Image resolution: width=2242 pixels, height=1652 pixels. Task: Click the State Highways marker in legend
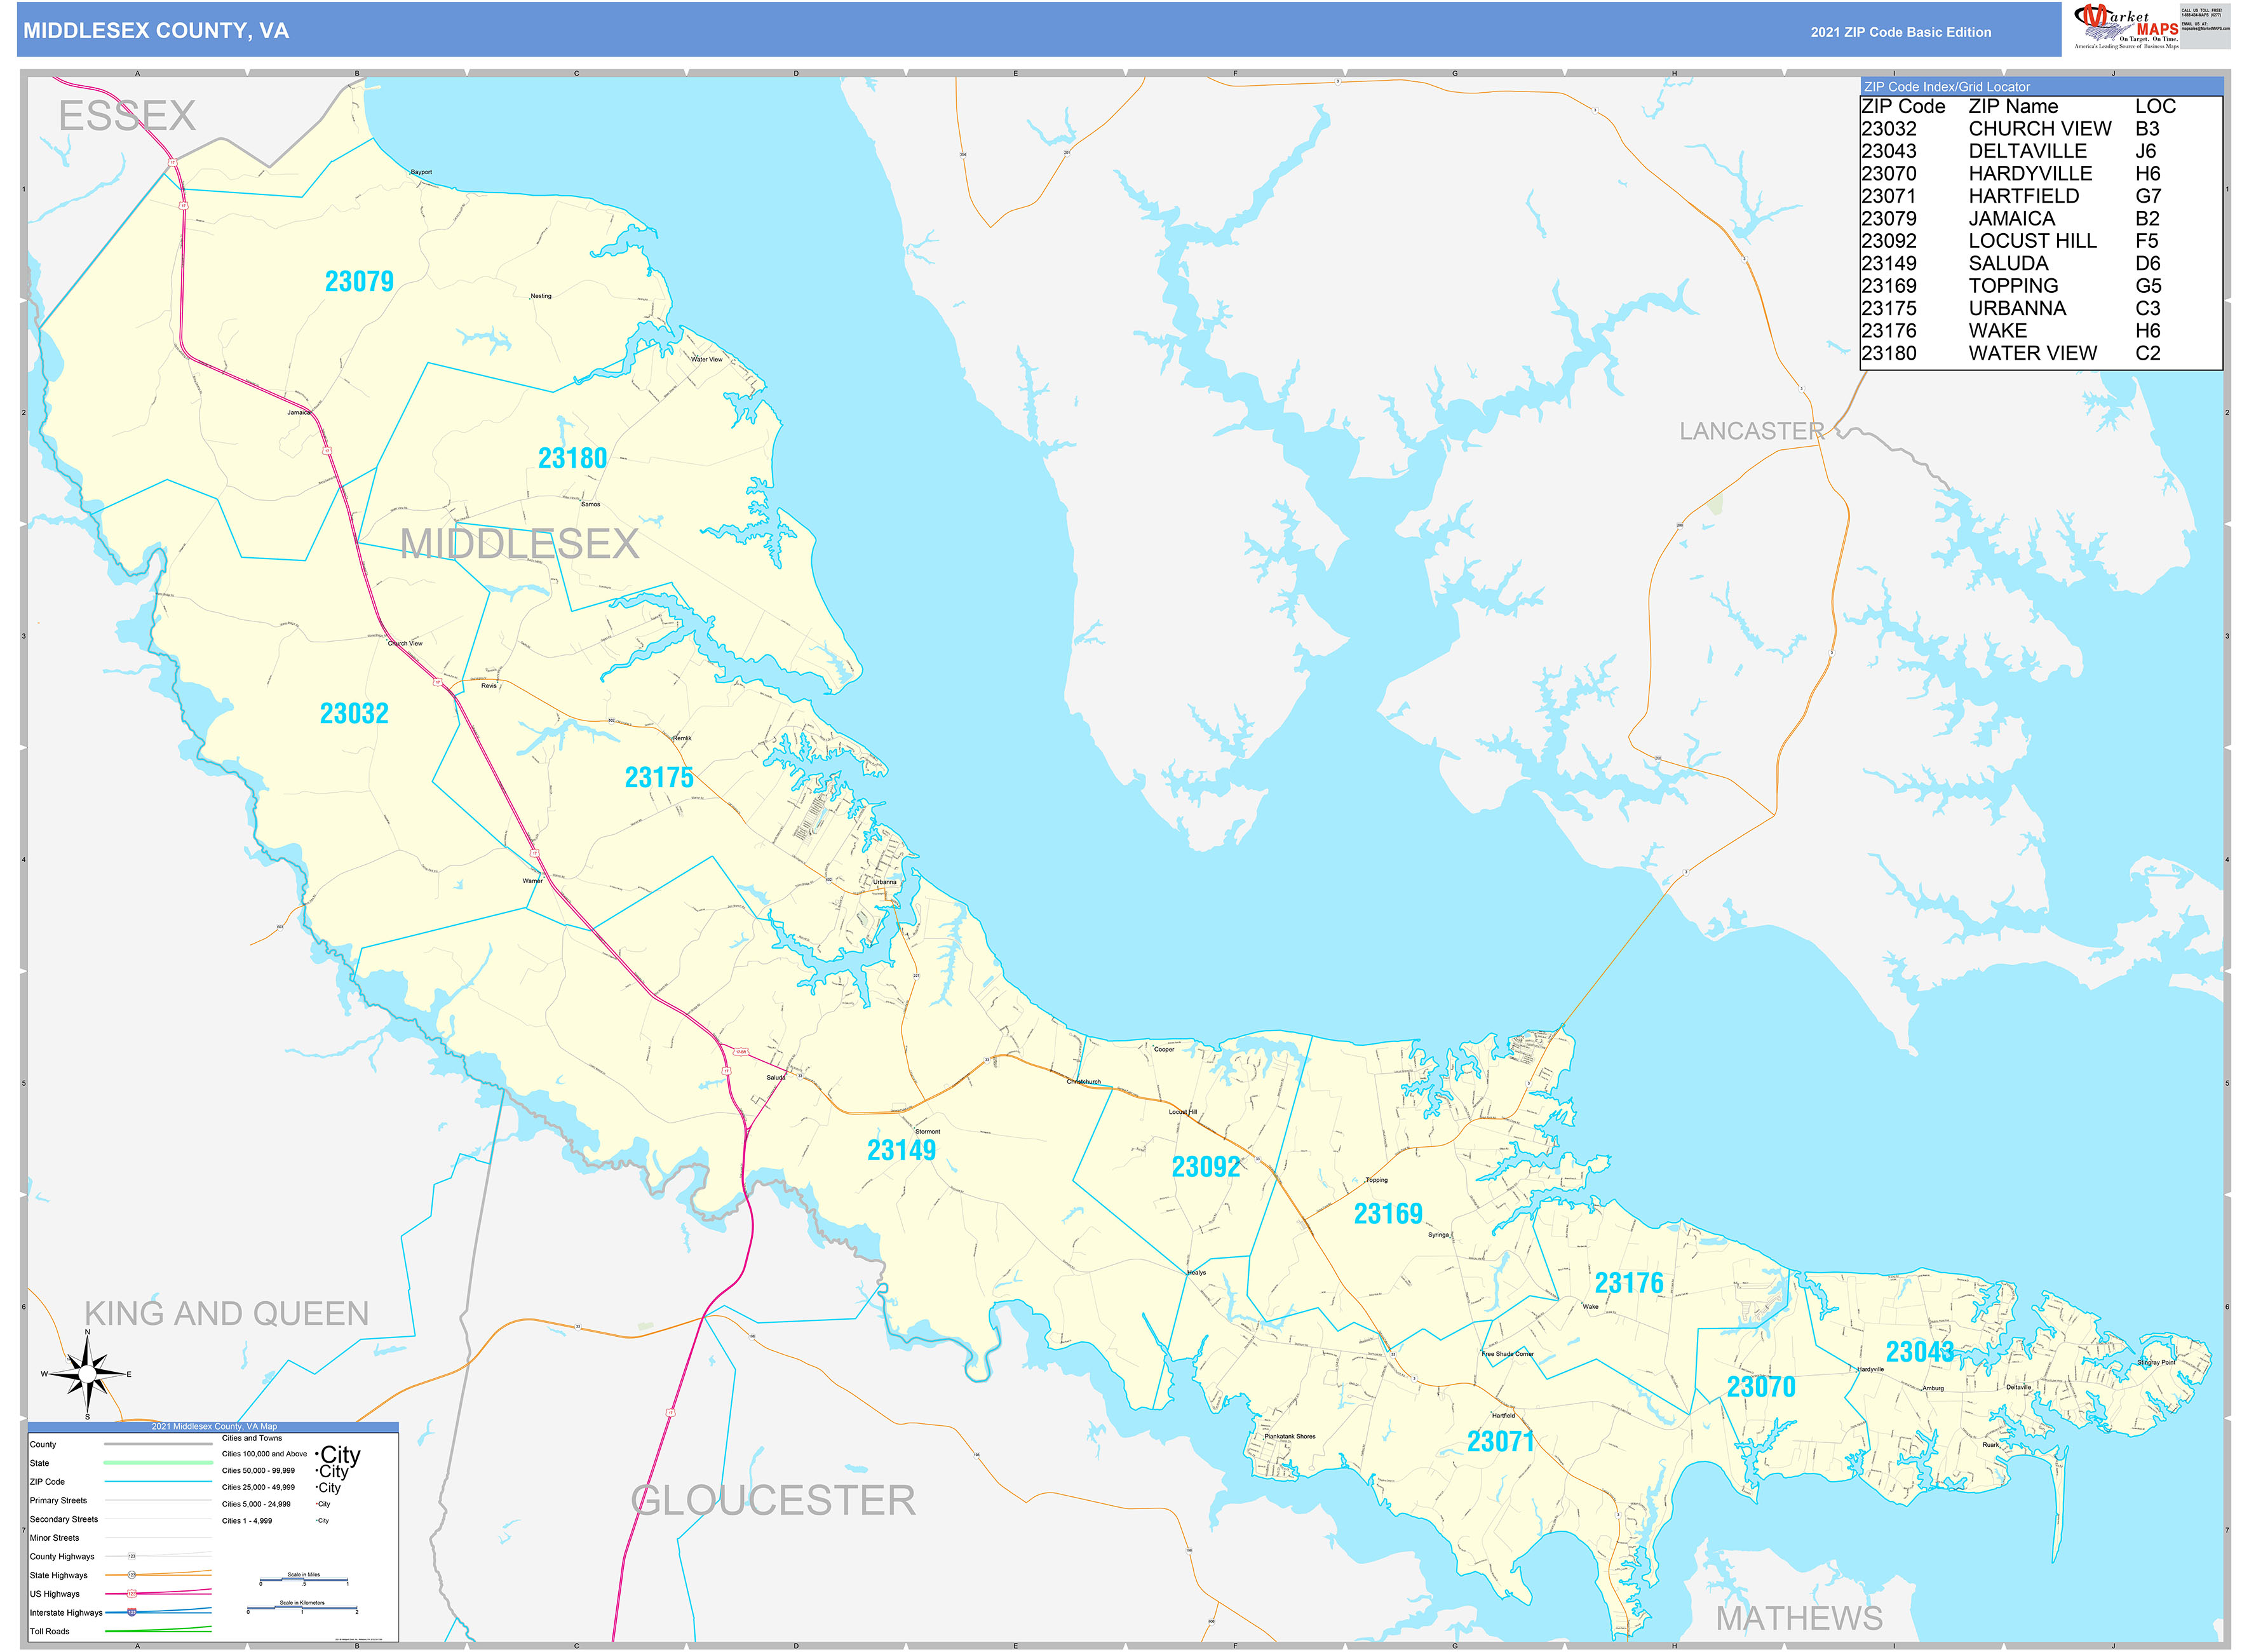132,1575
